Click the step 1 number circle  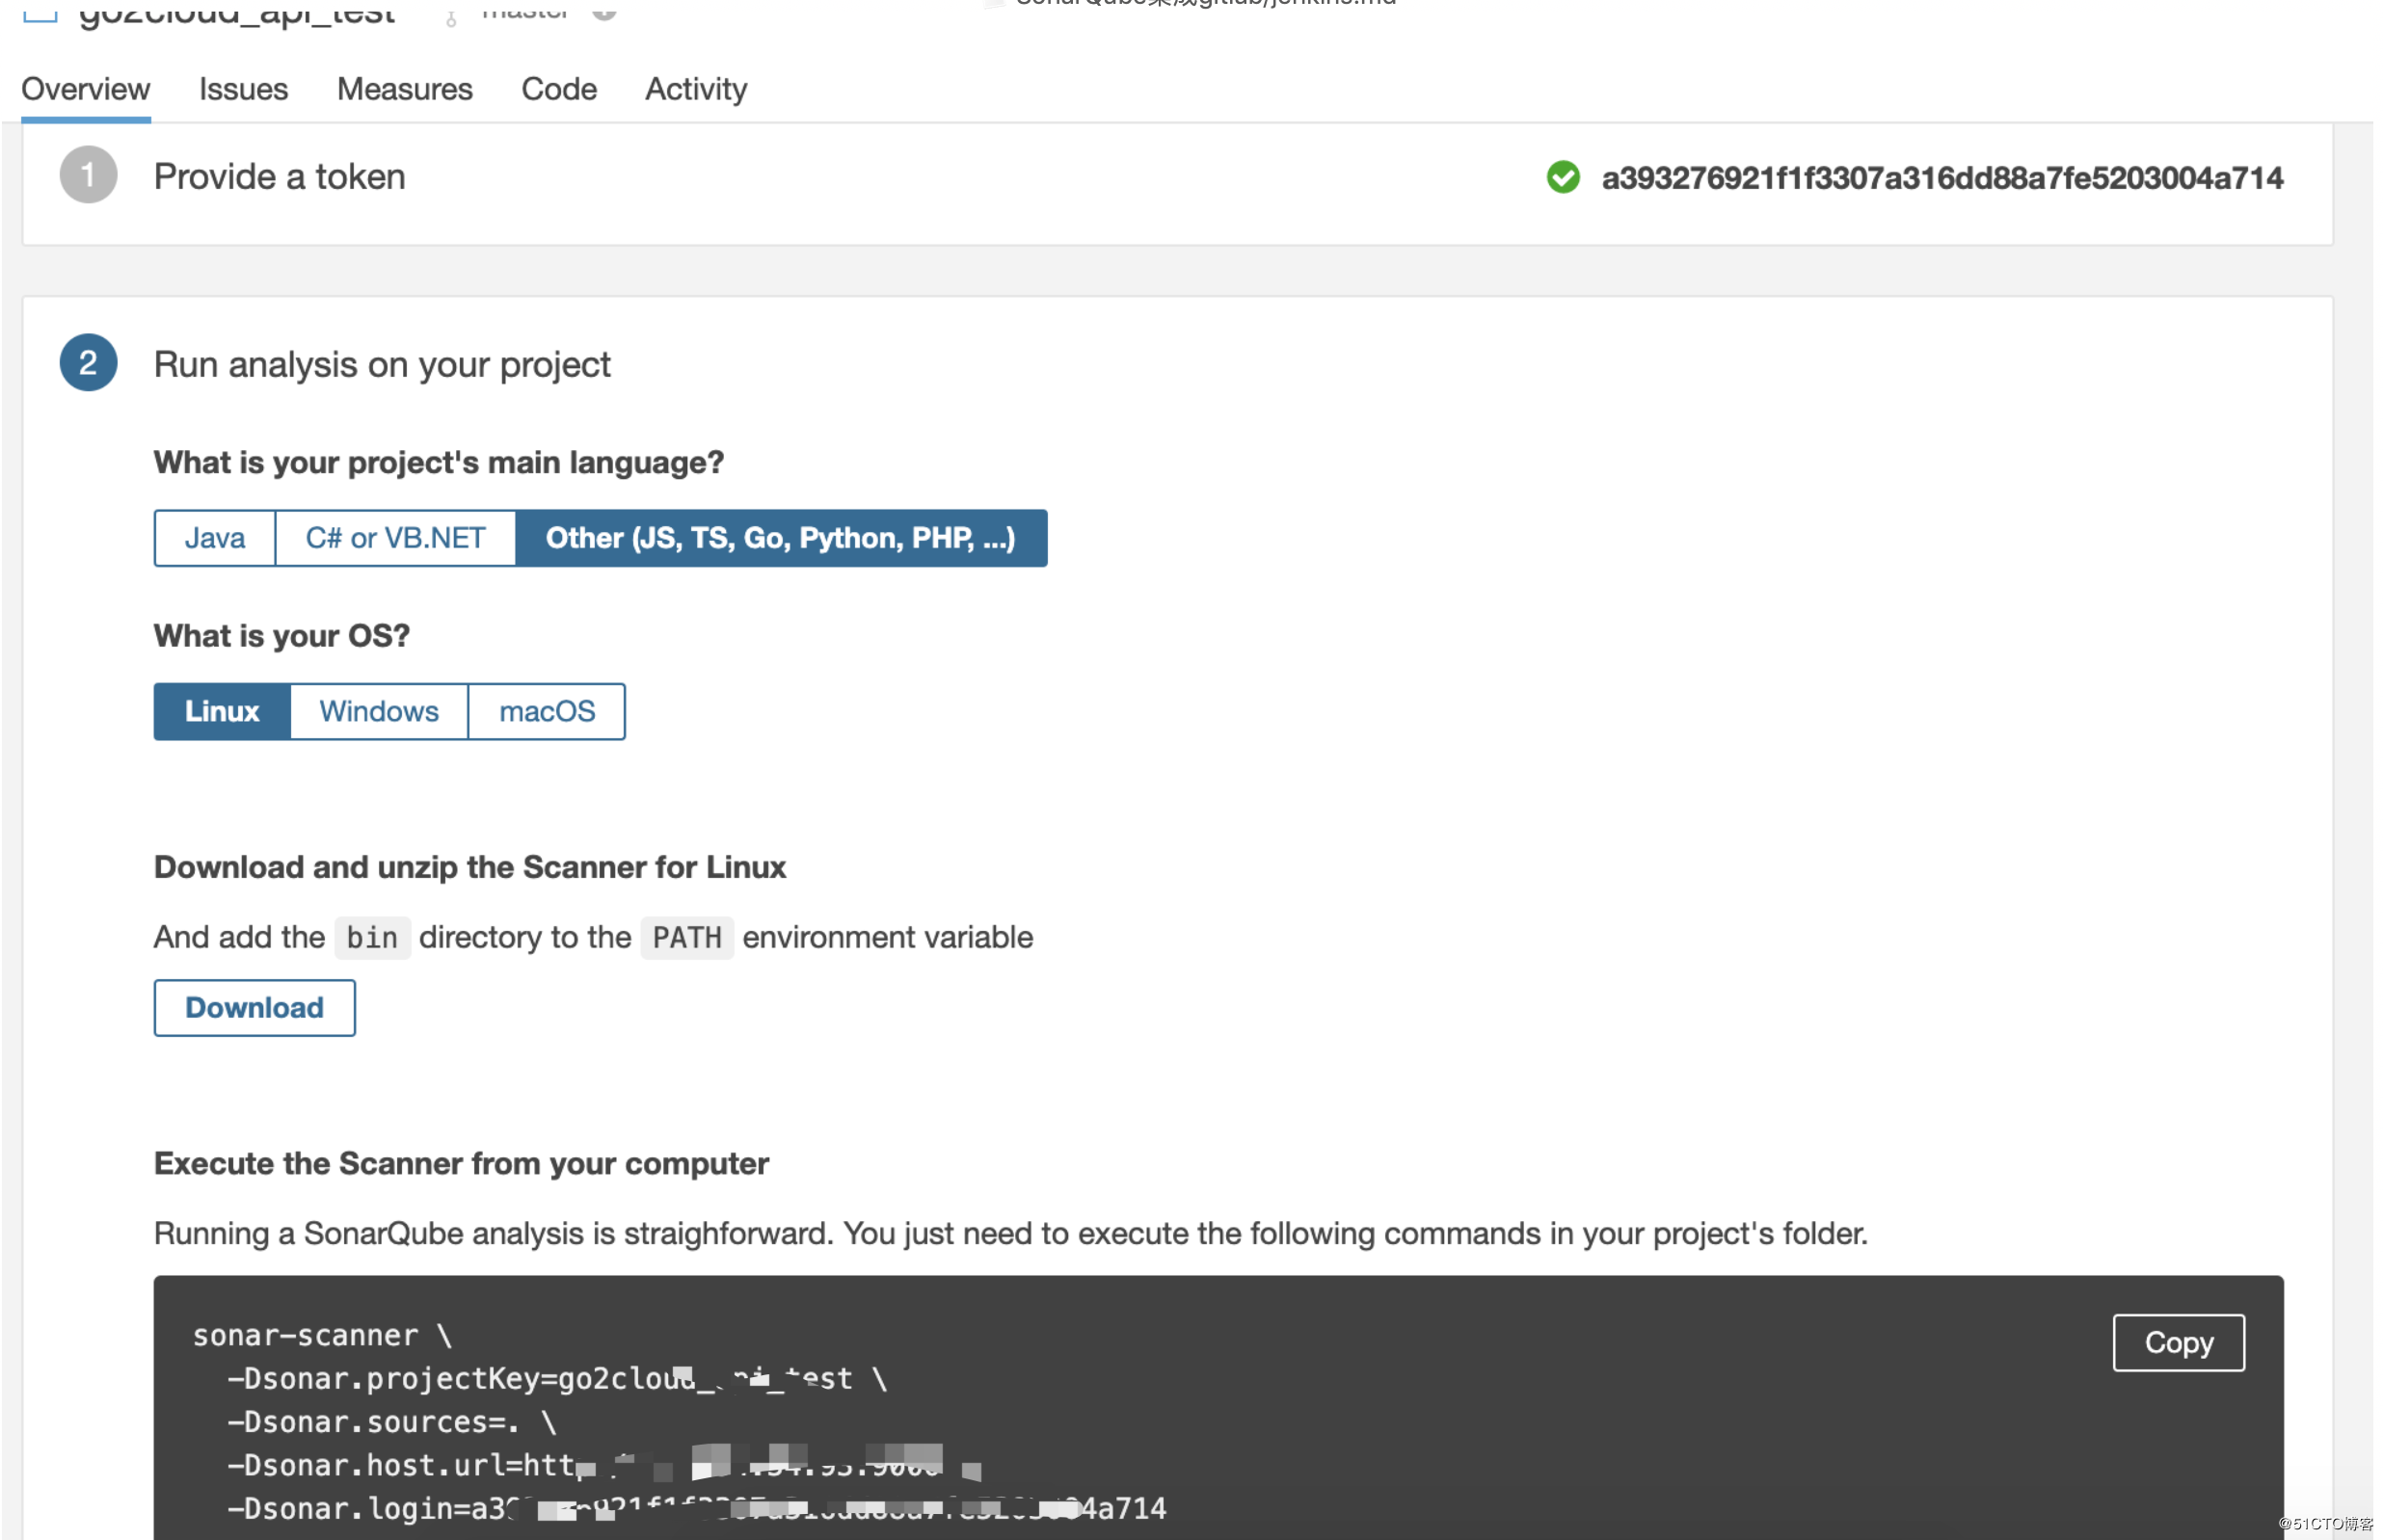tap(88, 175)
